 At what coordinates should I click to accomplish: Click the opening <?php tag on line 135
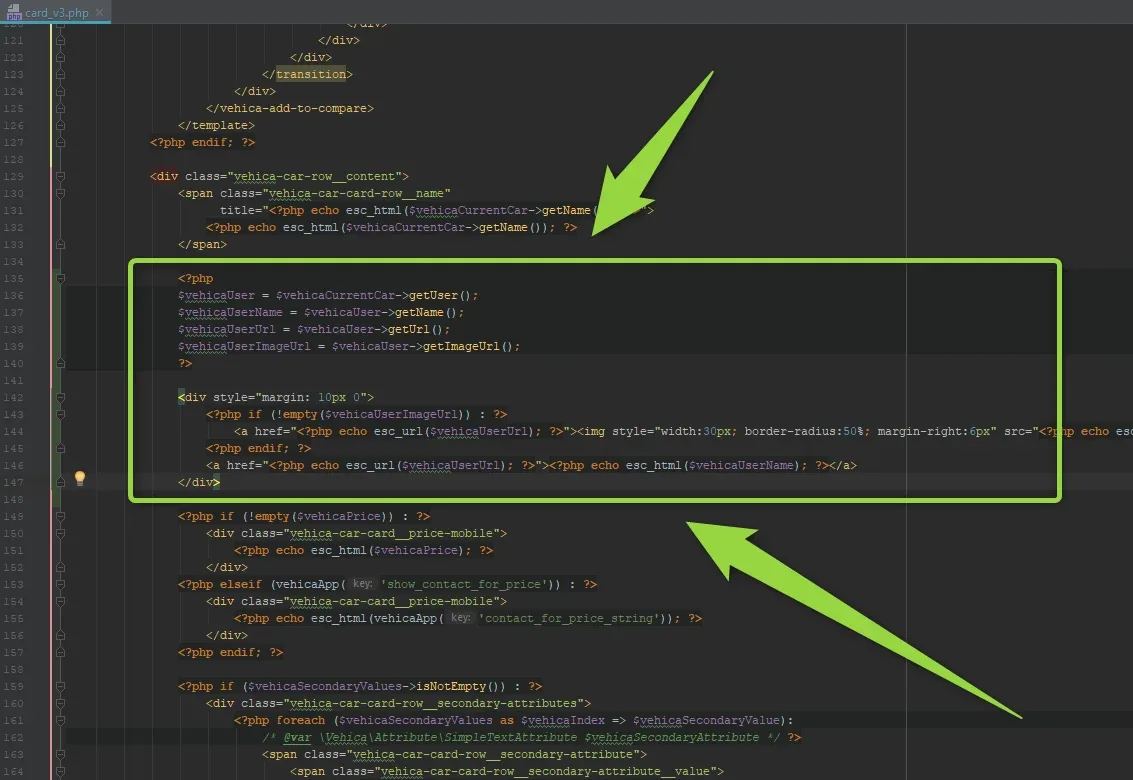point(195,278)
